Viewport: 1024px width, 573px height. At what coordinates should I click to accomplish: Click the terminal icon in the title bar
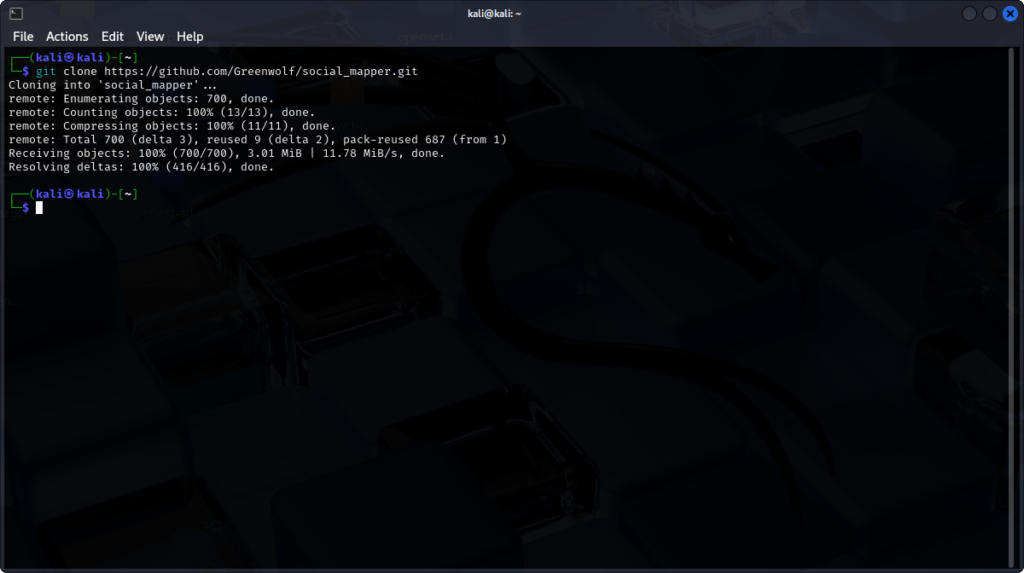(15, 13)
